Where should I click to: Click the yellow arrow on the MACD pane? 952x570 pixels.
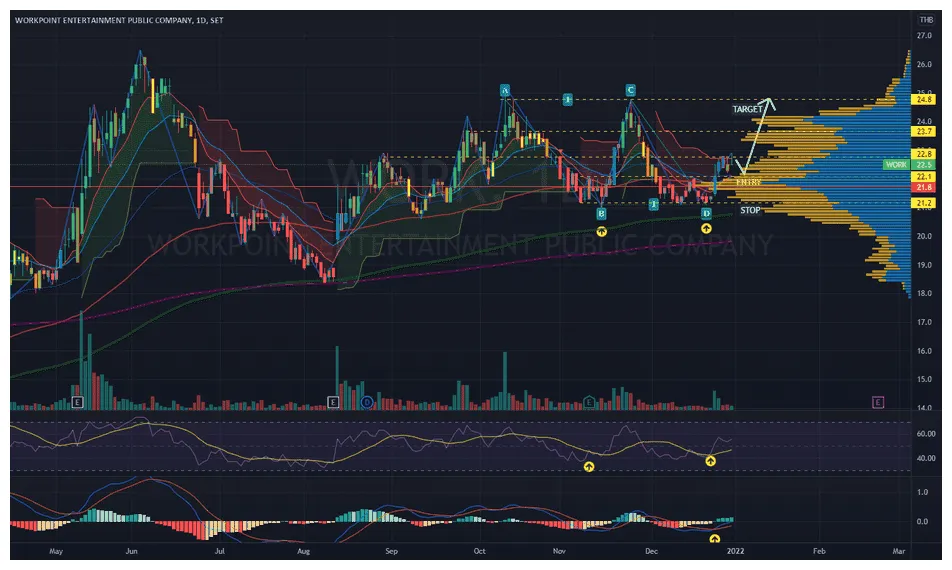click(715, 538)
